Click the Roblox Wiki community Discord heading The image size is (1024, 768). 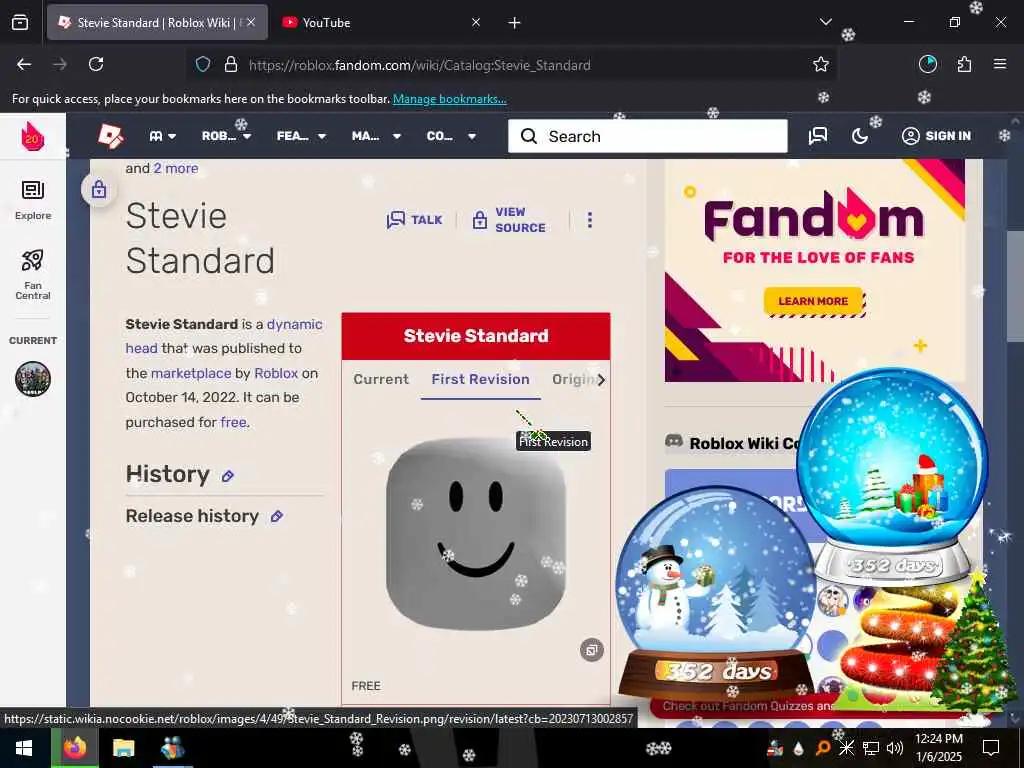pos(744,443)
